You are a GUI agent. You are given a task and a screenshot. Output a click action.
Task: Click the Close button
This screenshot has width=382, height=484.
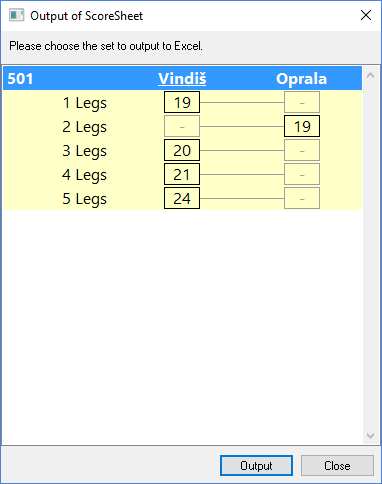(x=337, y=465)
